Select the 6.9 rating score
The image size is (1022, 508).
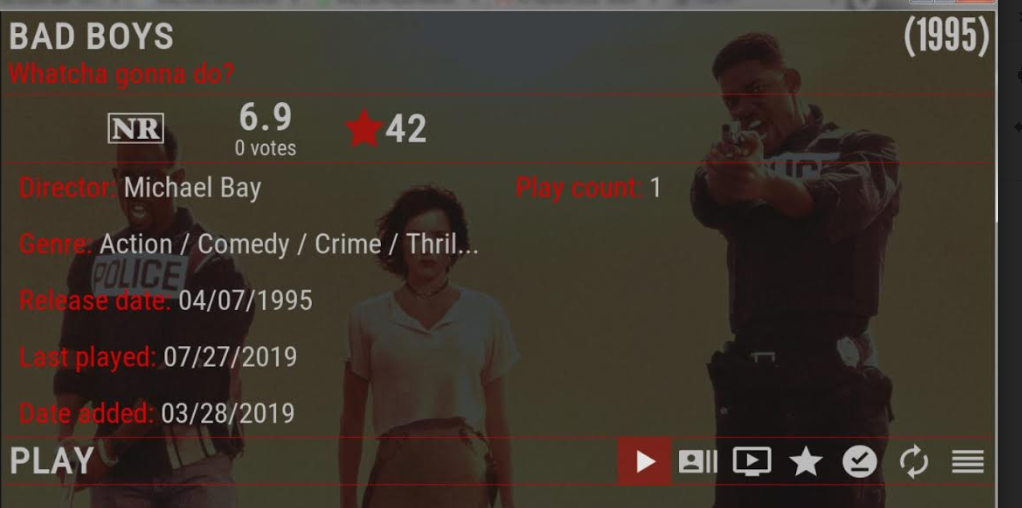[x=265, y=117]
